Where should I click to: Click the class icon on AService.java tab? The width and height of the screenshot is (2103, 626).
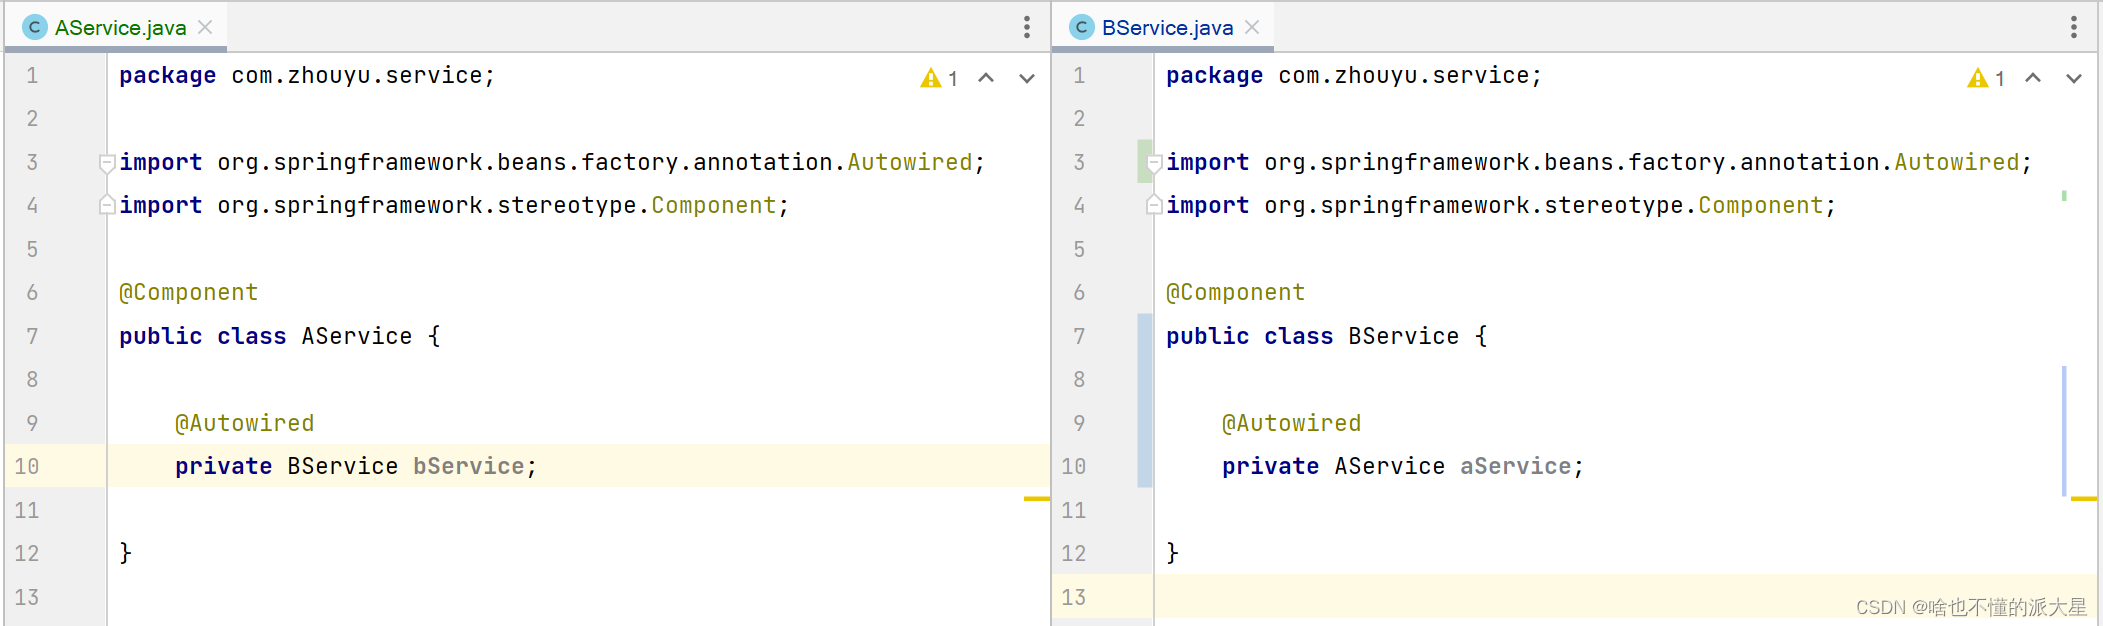click(34, 27)
